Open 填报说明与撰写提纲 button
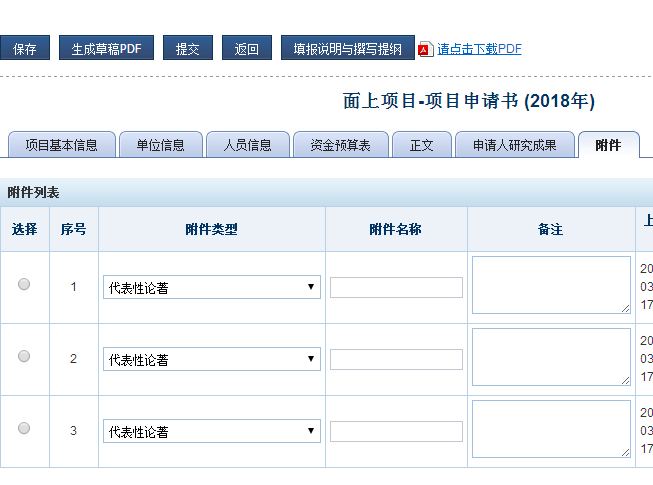The image size is (653, 485). pyautogui.click(x=348, y=48)
